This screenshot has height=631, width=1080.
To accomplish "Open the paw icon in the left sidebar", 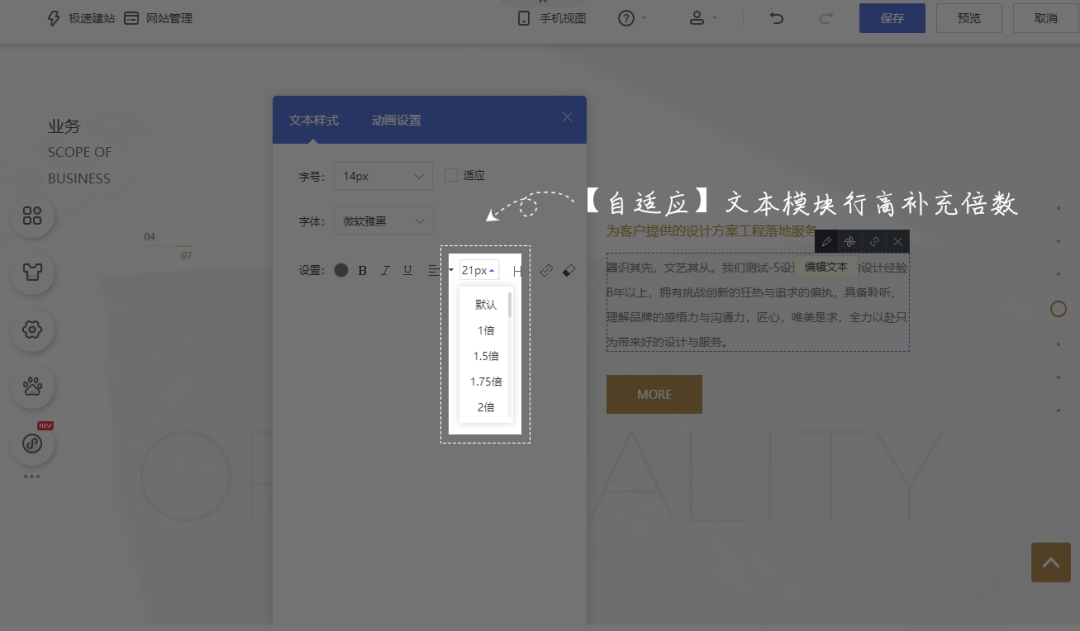I will pos(31,387).
